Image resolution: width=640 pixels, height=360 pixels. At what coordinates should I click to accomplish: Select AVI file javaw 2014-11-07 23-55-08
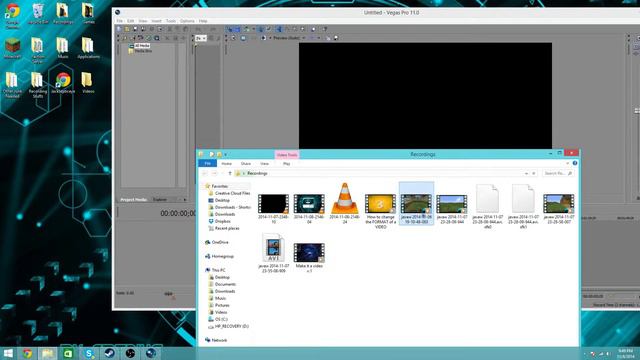click(273, 253)
